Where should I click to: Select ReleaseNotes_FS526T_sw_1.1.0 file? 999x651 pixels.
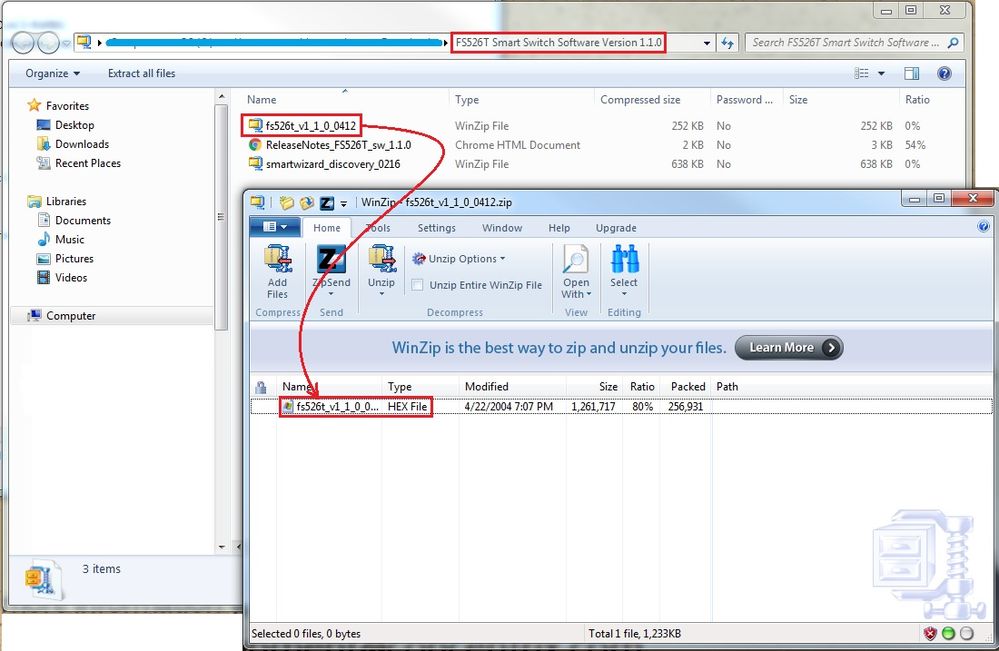pyautogui.click(x=338, y=145)
